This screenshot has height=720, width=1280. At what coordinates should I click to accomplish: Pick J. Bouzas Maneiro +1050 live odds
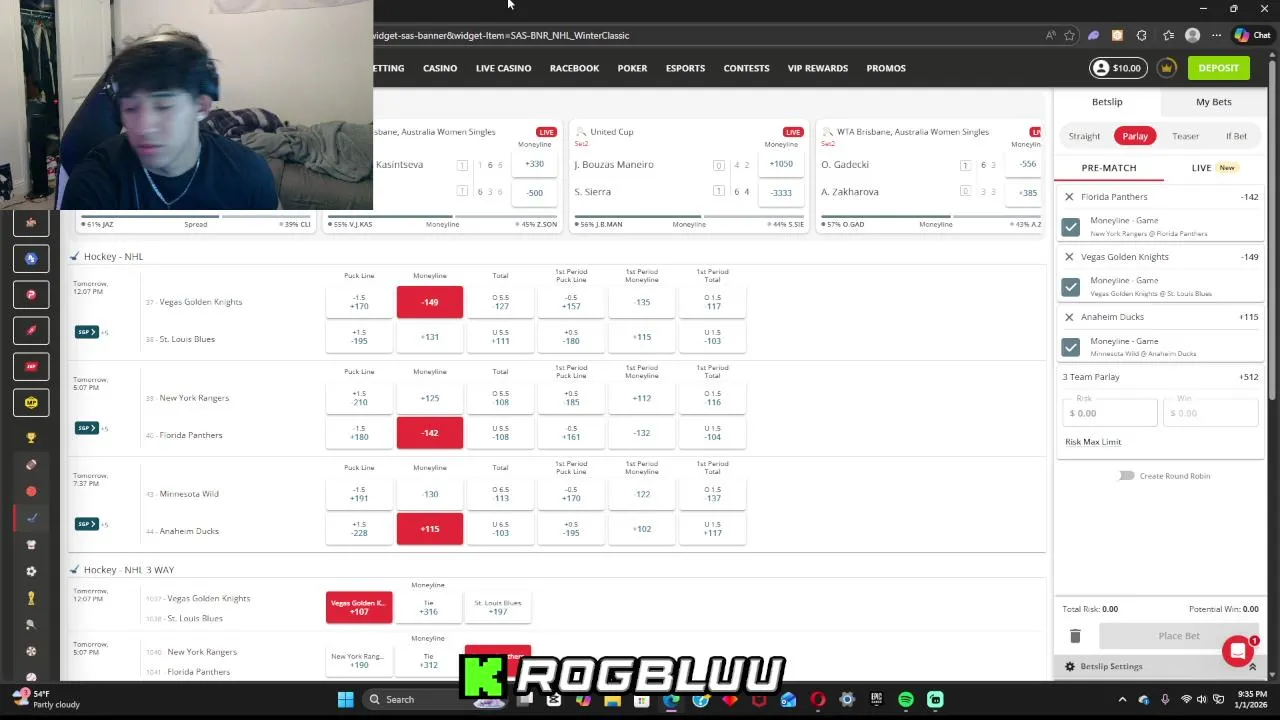coord(781,164)
